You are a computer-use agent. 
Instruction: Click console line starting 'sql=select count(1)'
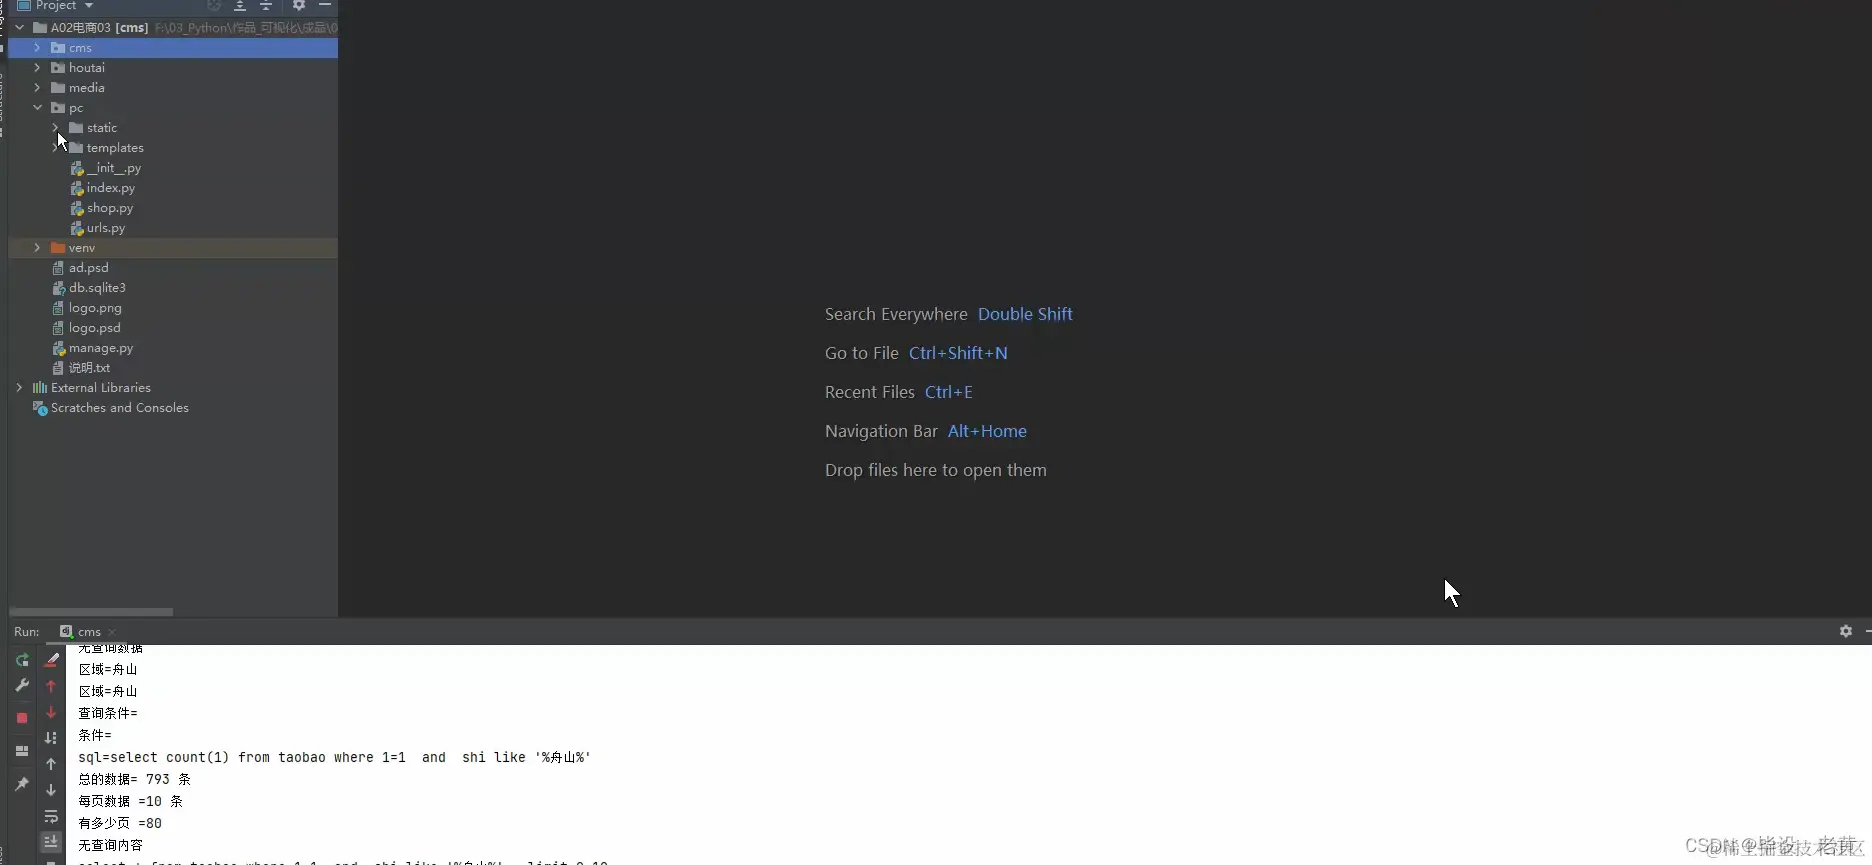(334, 757)
